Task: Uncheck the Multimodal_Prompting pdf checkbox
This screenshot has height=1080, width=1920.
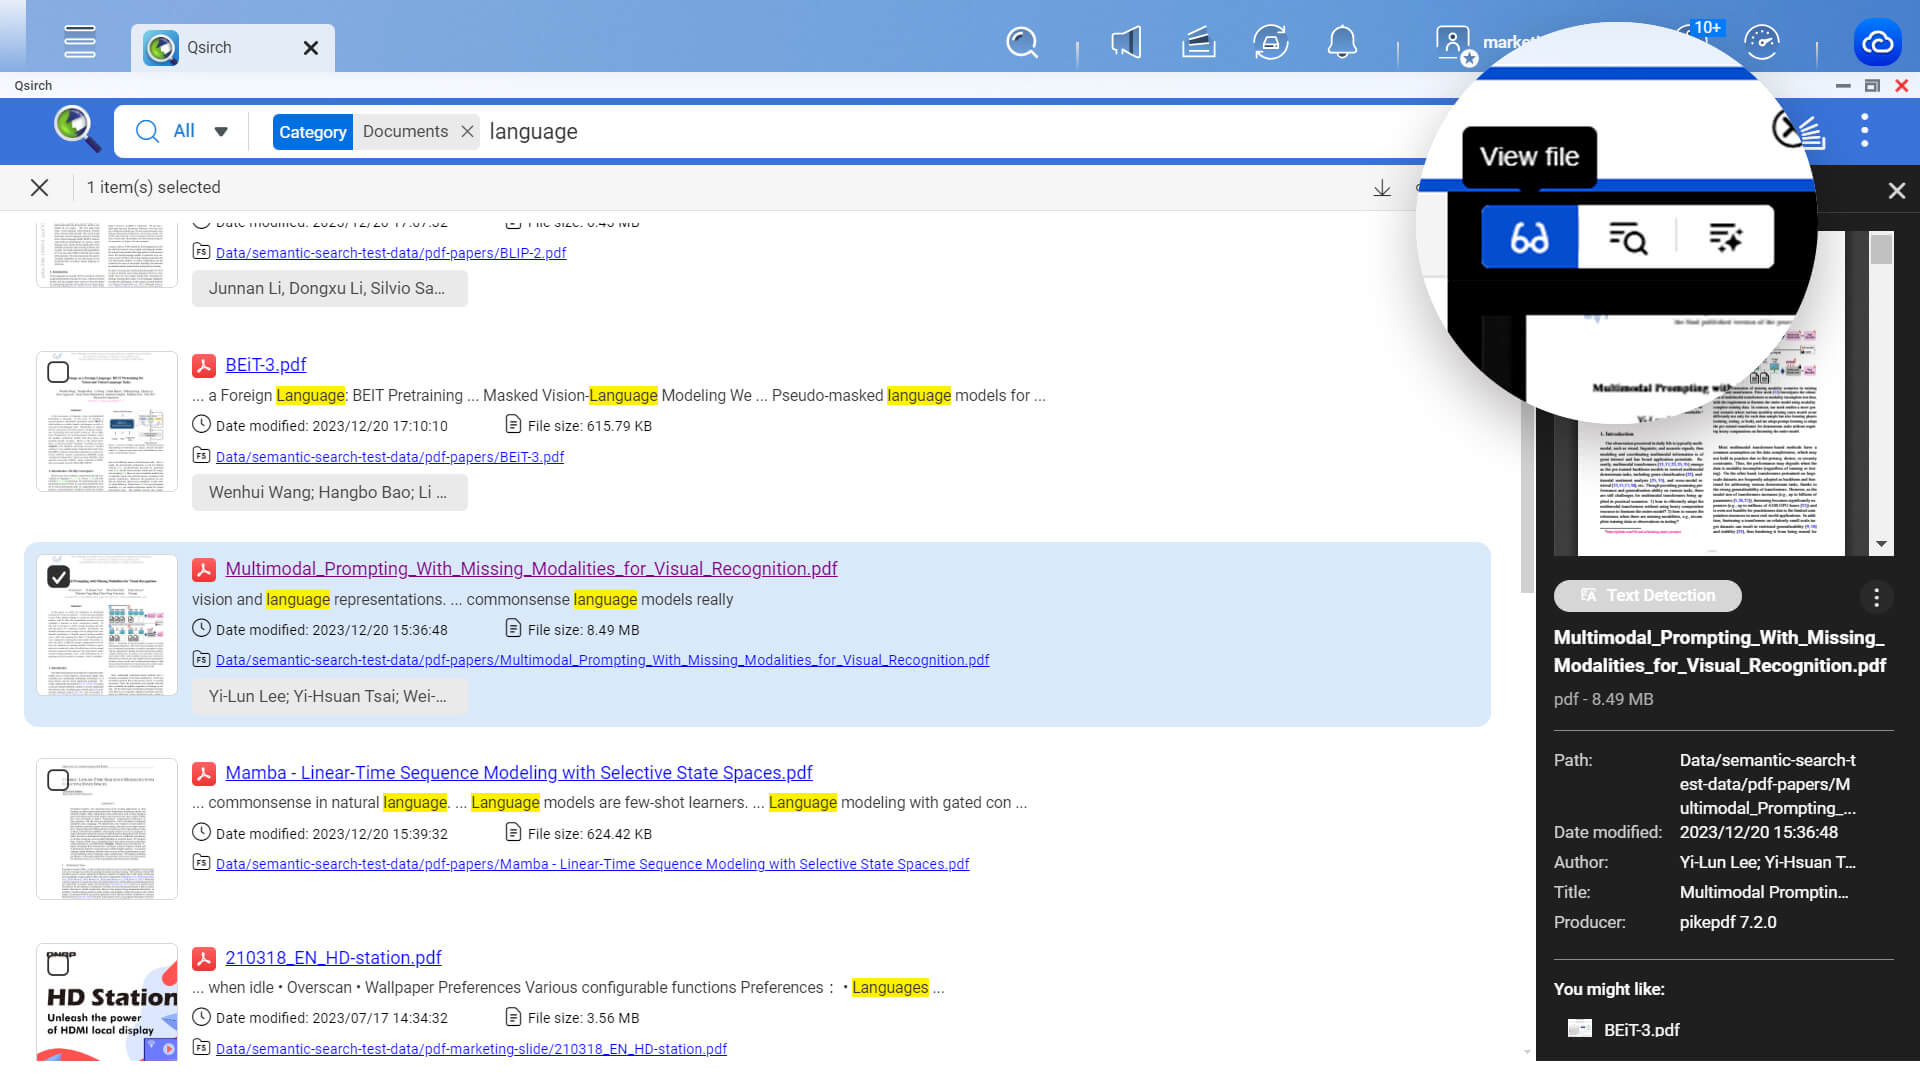Action: (x=58, y=577)
